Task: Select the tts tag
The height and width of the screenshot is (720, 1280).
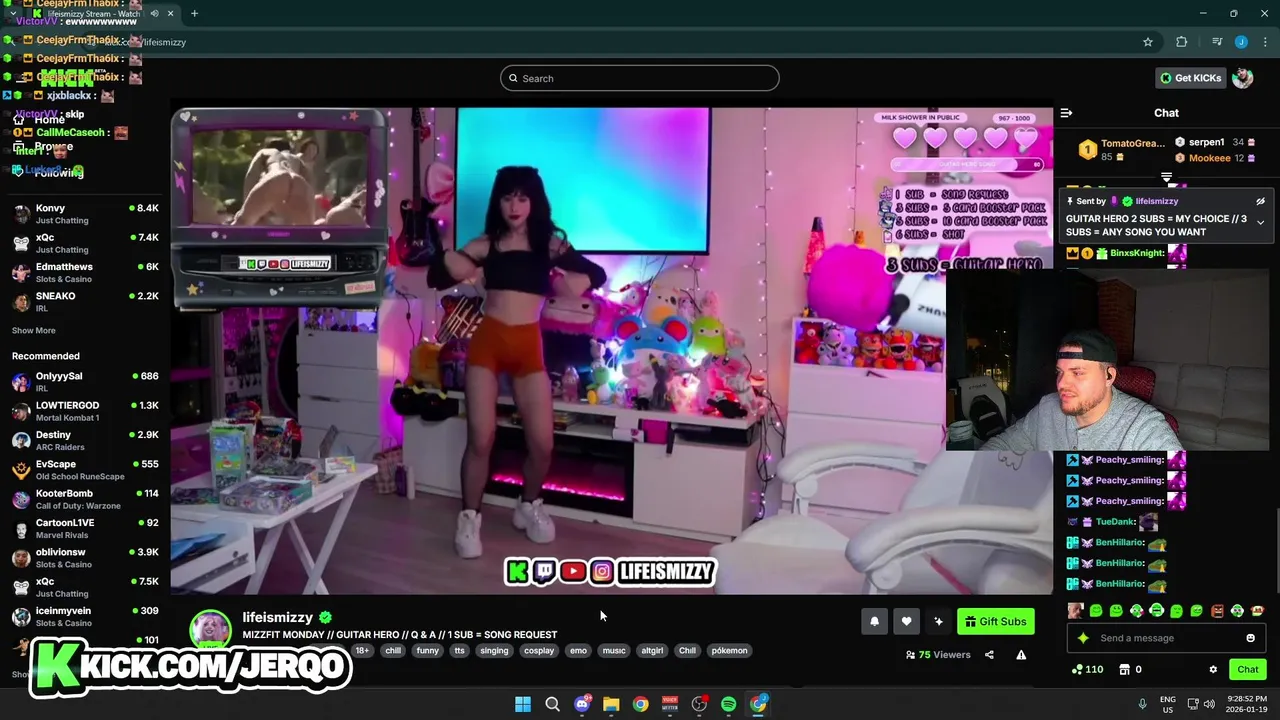Action: (x=459, y=650)
